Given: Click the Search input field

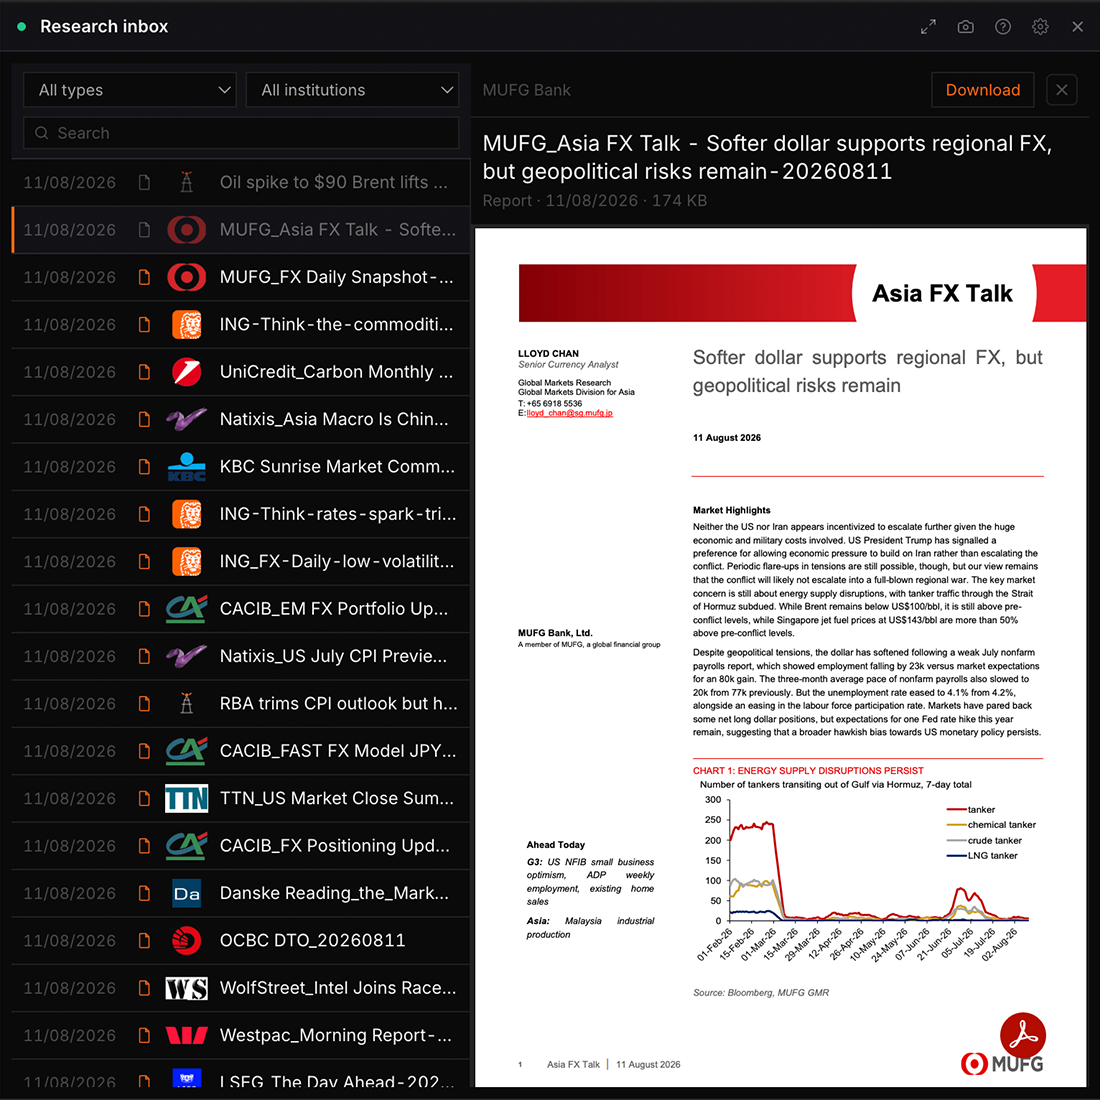Looking at the screenshot, I should pyautogui.click(x=241, y=133).
